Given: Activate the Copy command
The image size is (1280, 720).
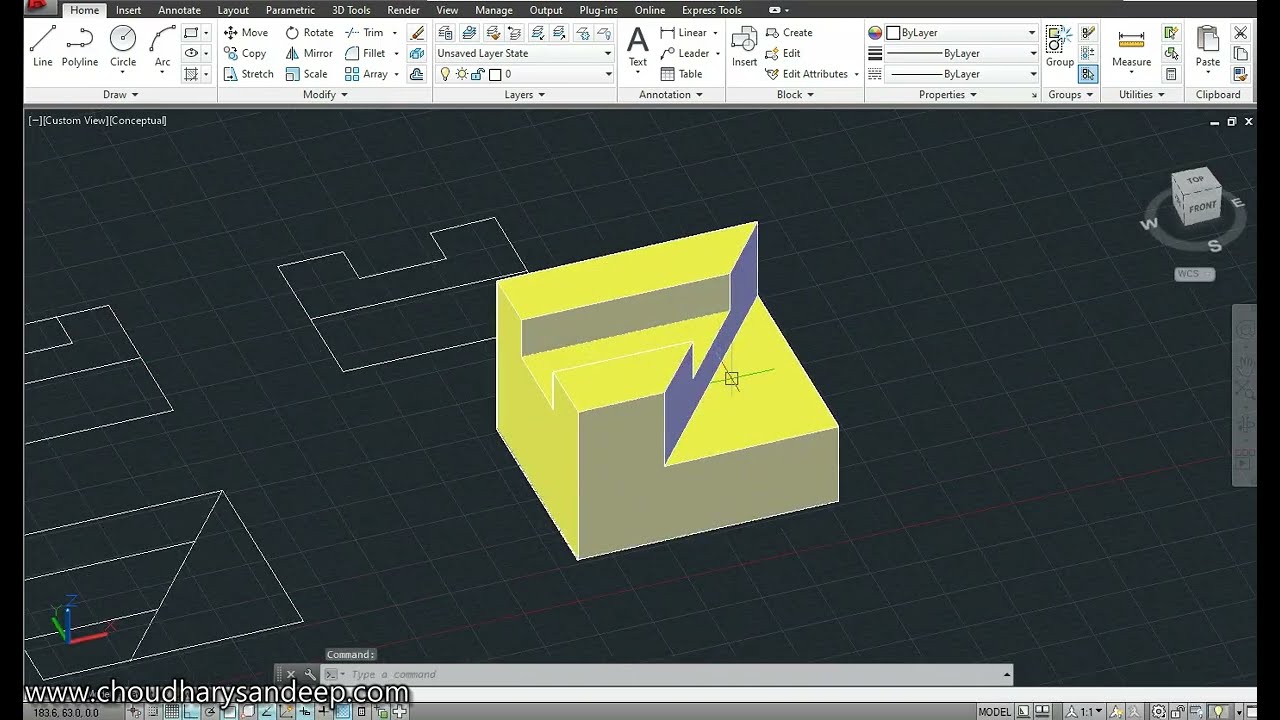Looking at the screenshot, I should click(245, 53).
